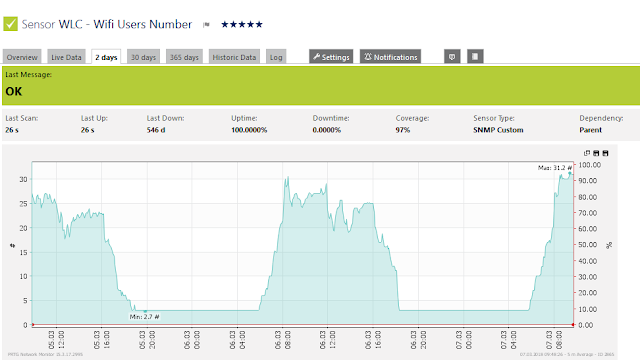Select the 365 days tab
640x360 pixels.
point(184,57)
